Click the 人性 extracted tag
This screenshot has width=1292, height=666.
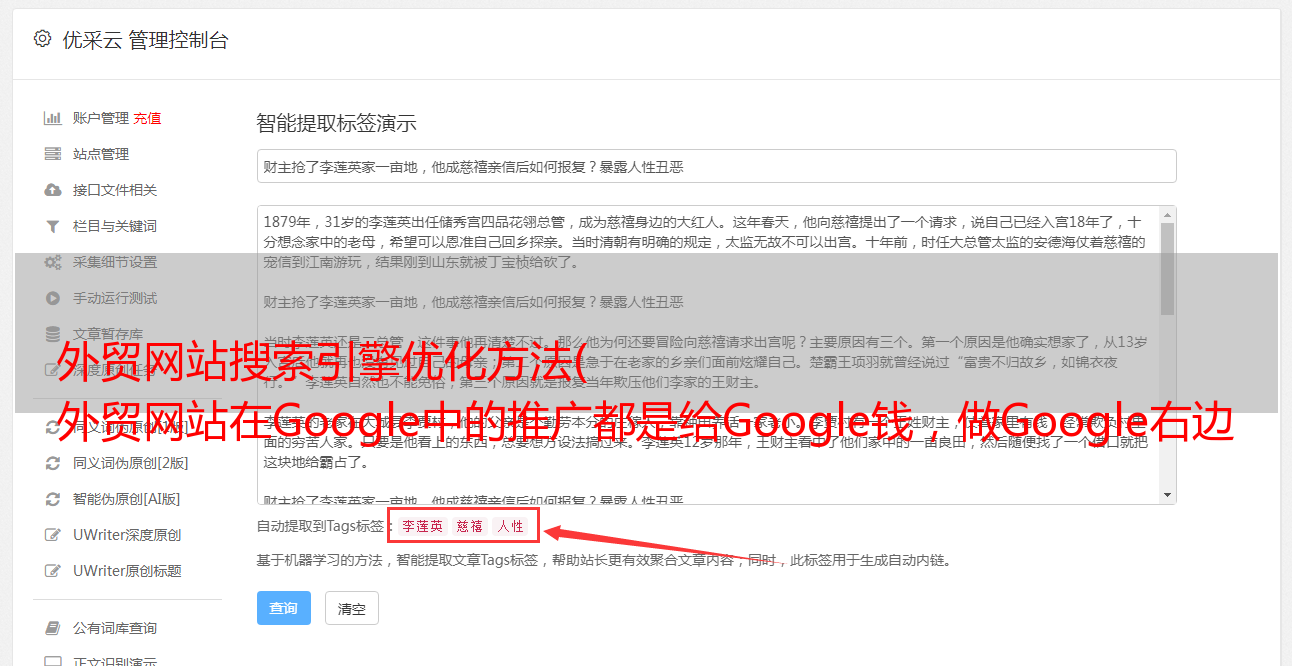[x=510, y=526]
